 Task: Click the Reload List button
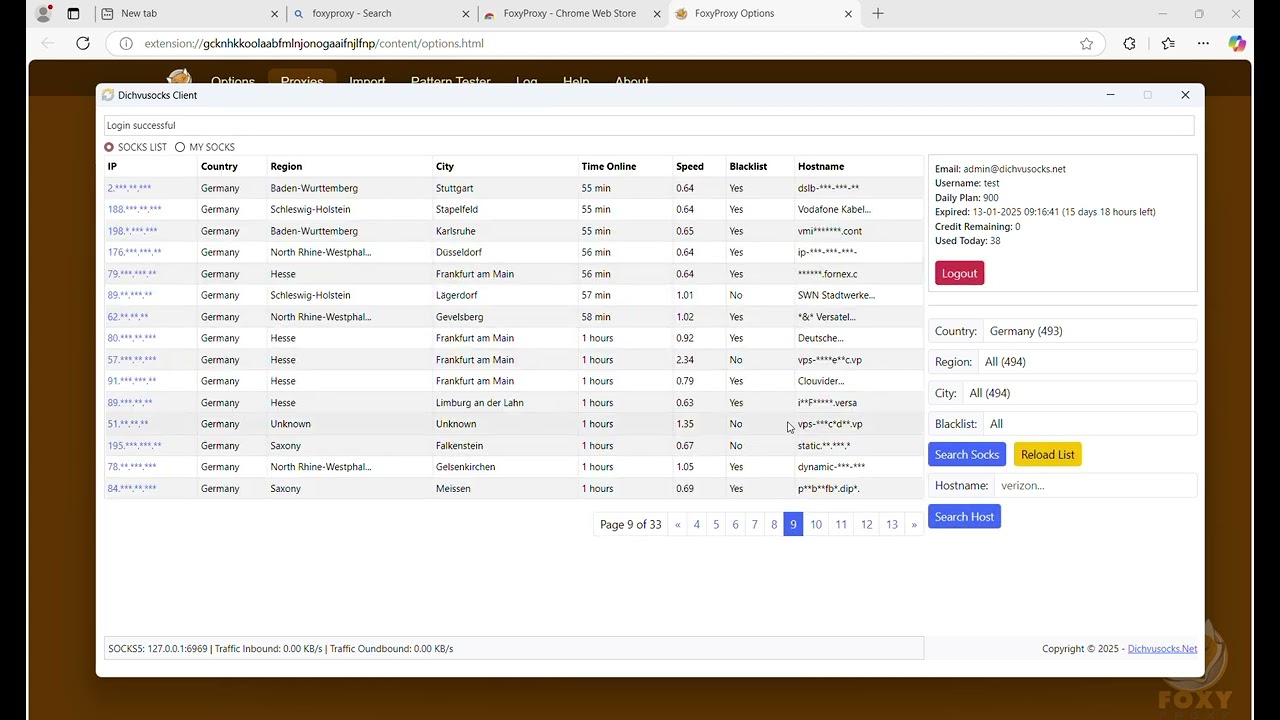[1047, 455]
